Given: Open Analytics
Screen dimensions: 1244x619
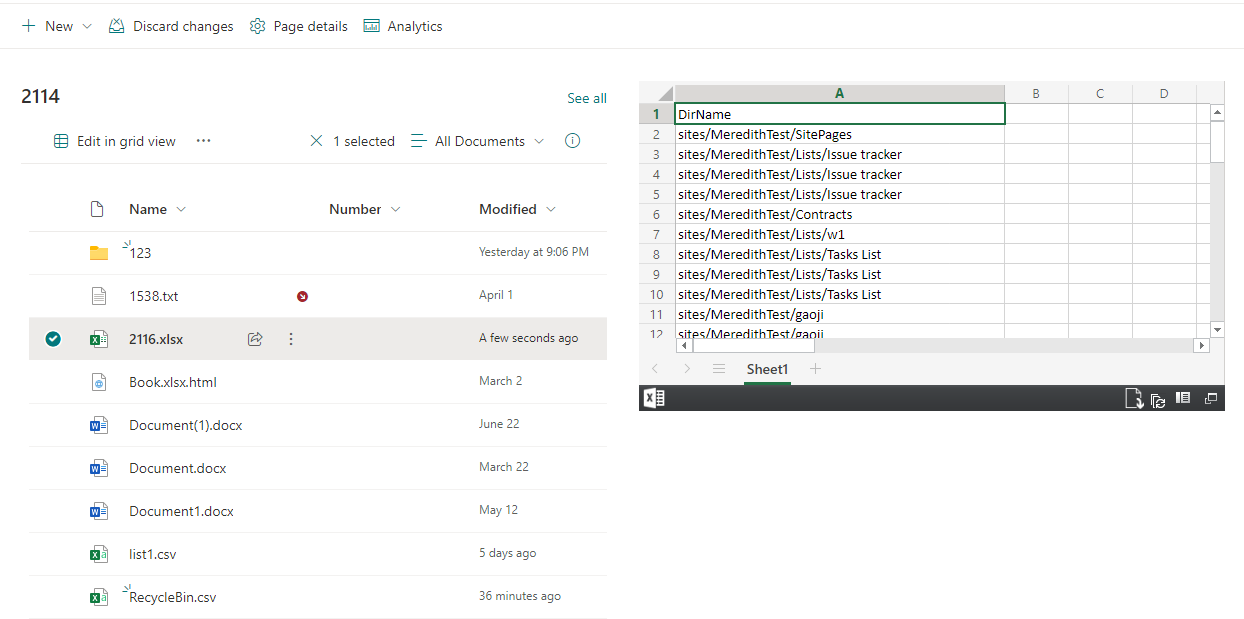Looking at the screenshot, I should point(404,27).
